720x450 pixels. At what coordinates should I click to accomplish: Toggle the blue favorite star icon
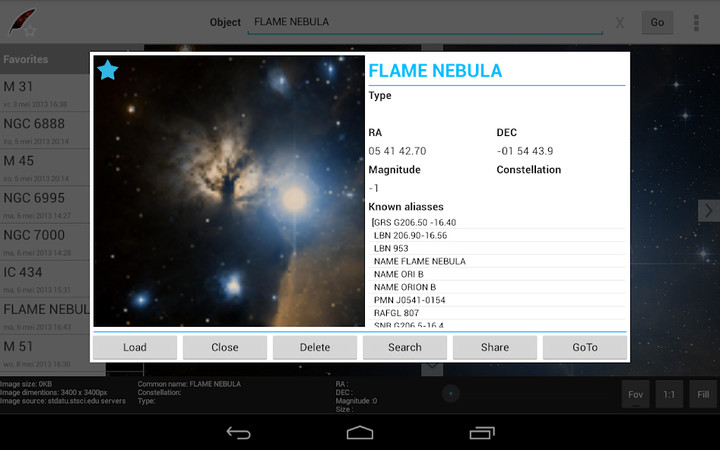pyautogui.click(x=108, y=70)
